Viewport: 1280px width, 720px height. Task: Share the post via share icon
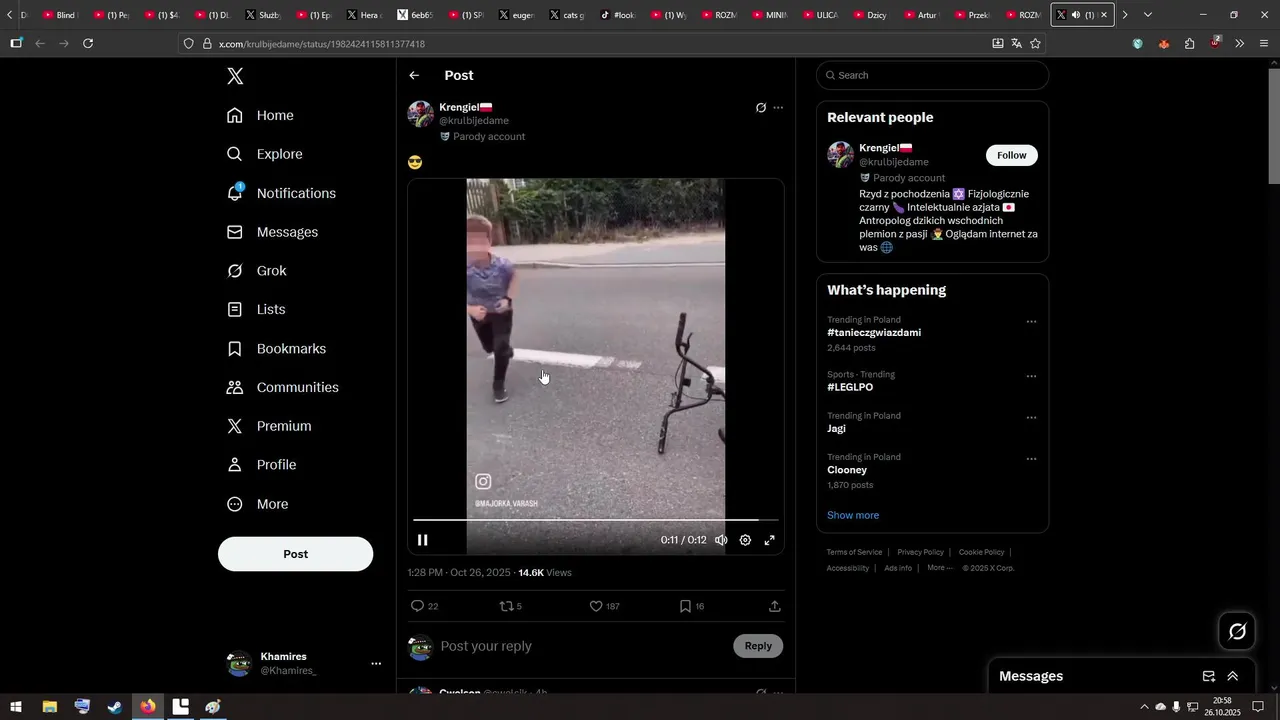click(x=774, y=606)
